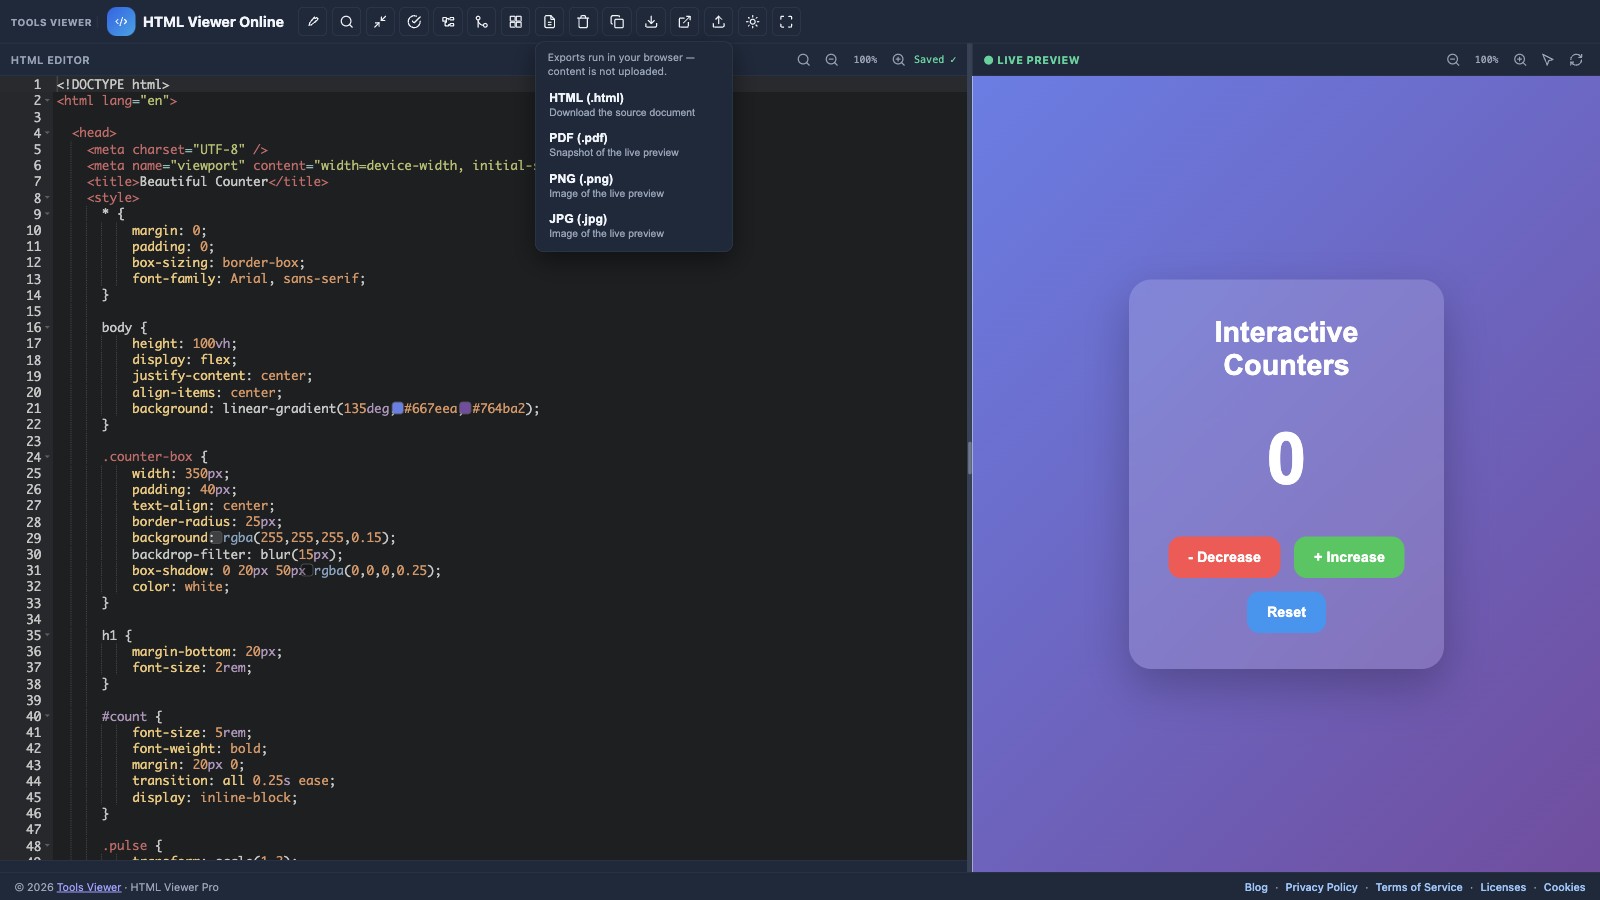The height and width of the screenshot is (900, 1600).
Task: Click the validate check-circle icon
Action: click(x=414, y=22)
